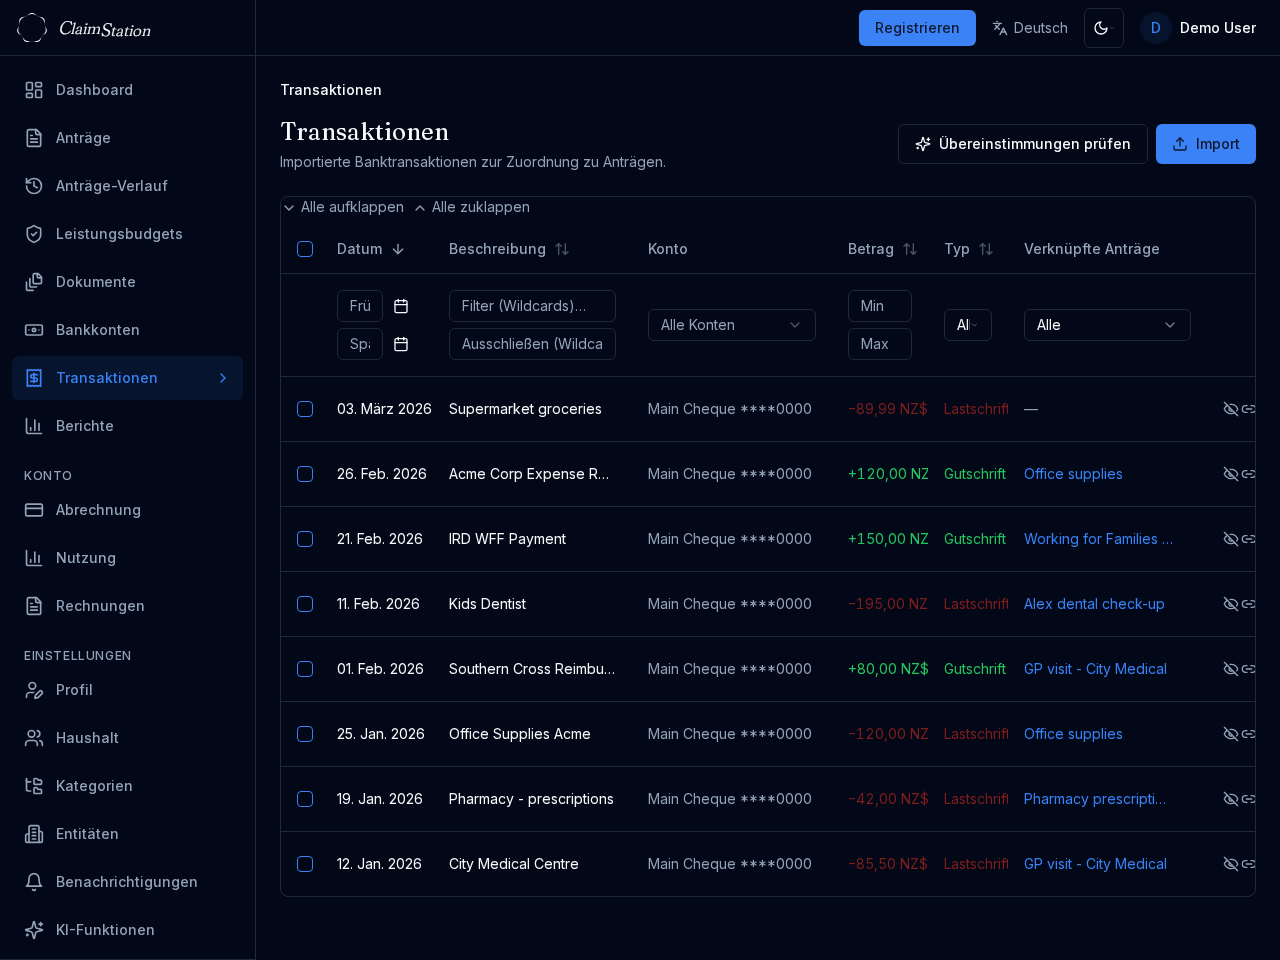Open the Verknüpfte Anträge filter dropdown

1106,325
